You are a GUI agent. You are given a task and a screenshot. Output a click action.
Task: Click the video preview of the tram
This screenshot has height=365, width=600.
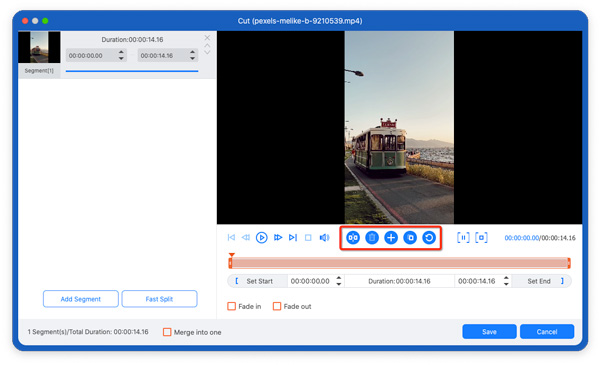(x=399, y=127)
